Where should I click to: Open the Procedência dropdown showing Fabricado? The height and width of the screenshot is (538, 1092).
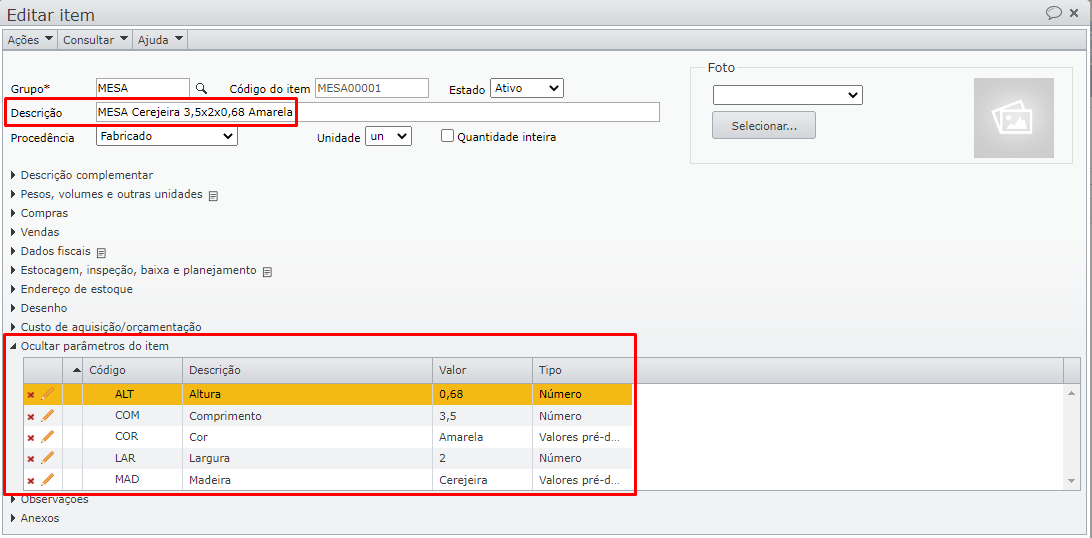166,136
